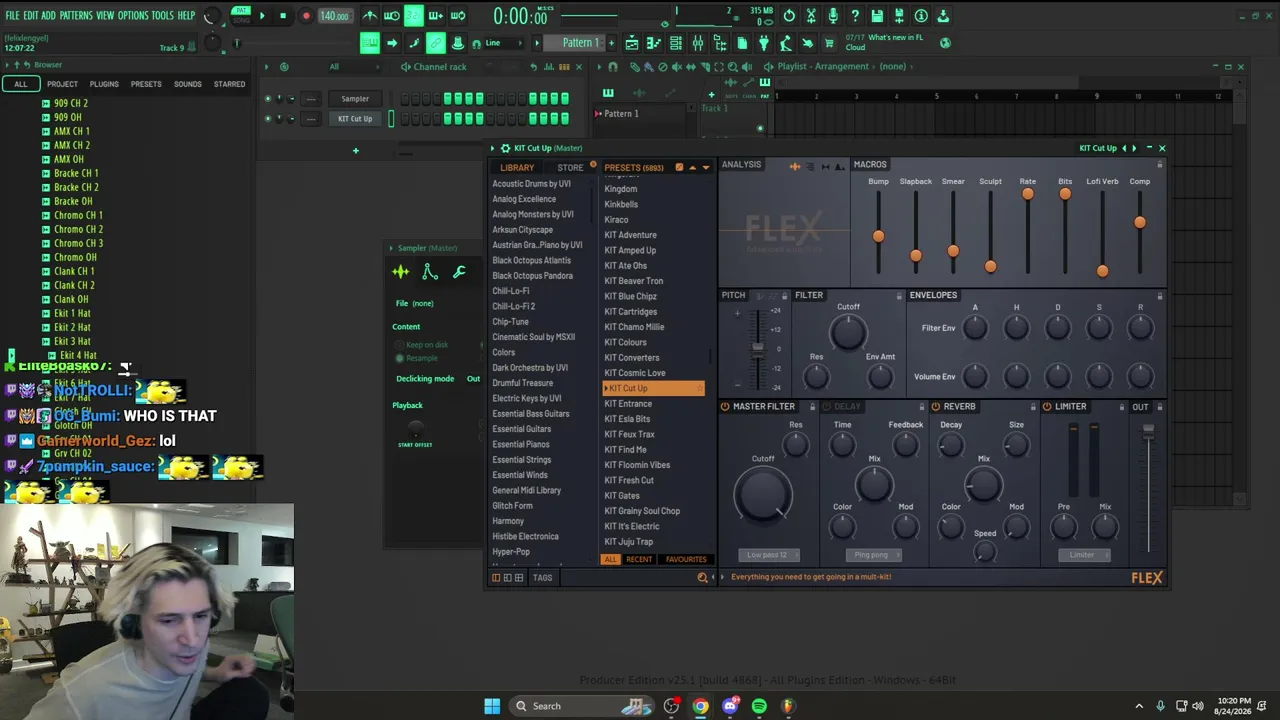The image size is (1280, 720).
Task: Open the FLEX STORE tab
Action: point(570,168)
